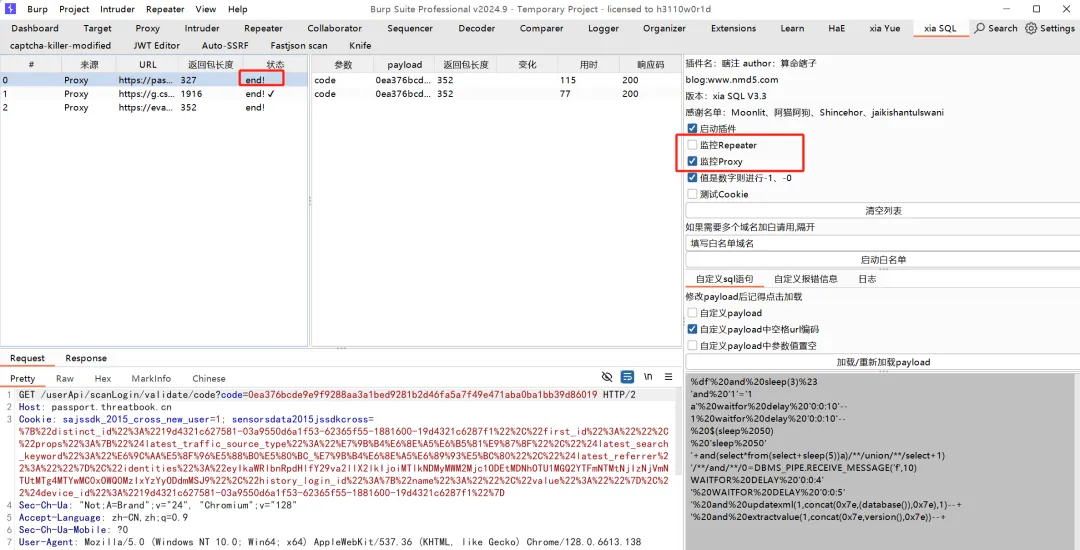Open the Repeater menu in menu bar
The width and height of the screenshot is (1080, 550).
point(165,9)
